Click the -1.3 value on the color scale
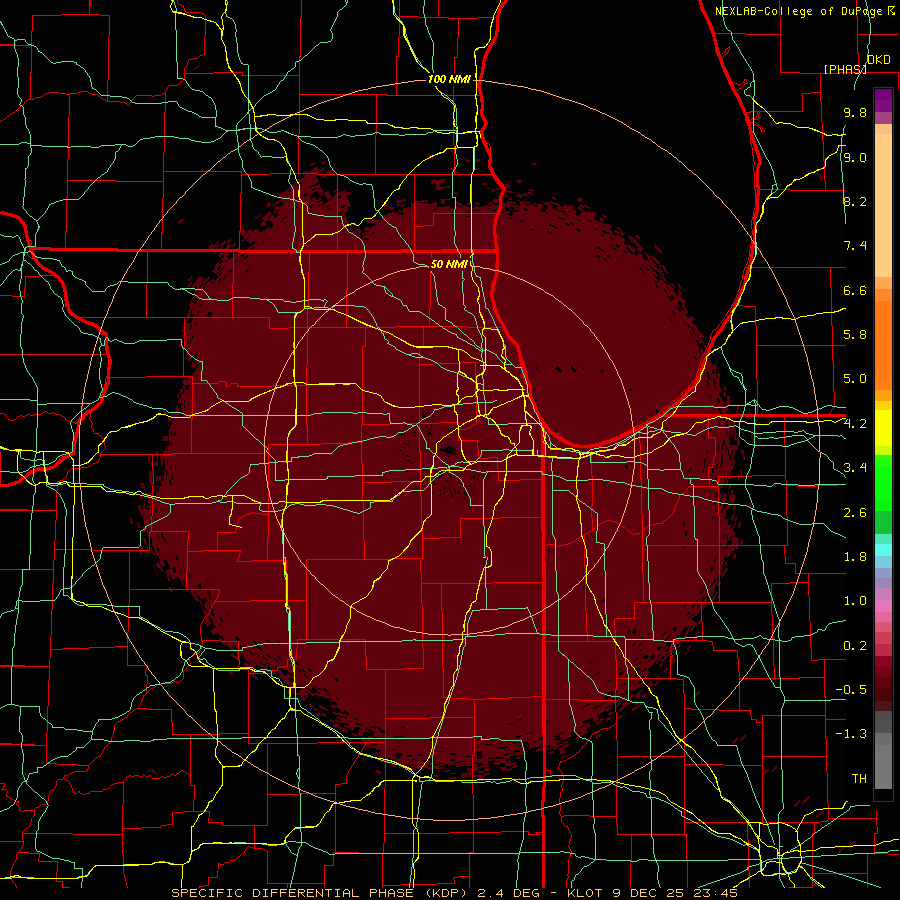Viewport: 900px width, 900px height. pos(851,734)
